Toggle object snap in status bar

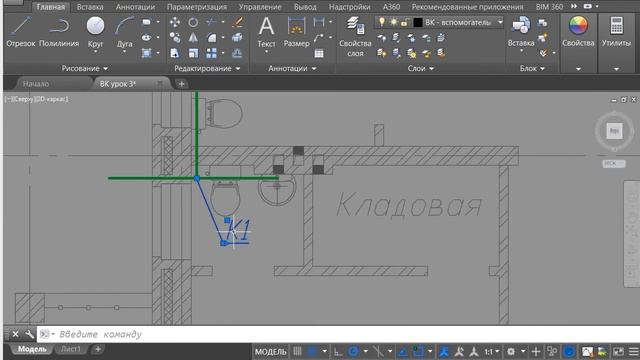click(418, 351)
